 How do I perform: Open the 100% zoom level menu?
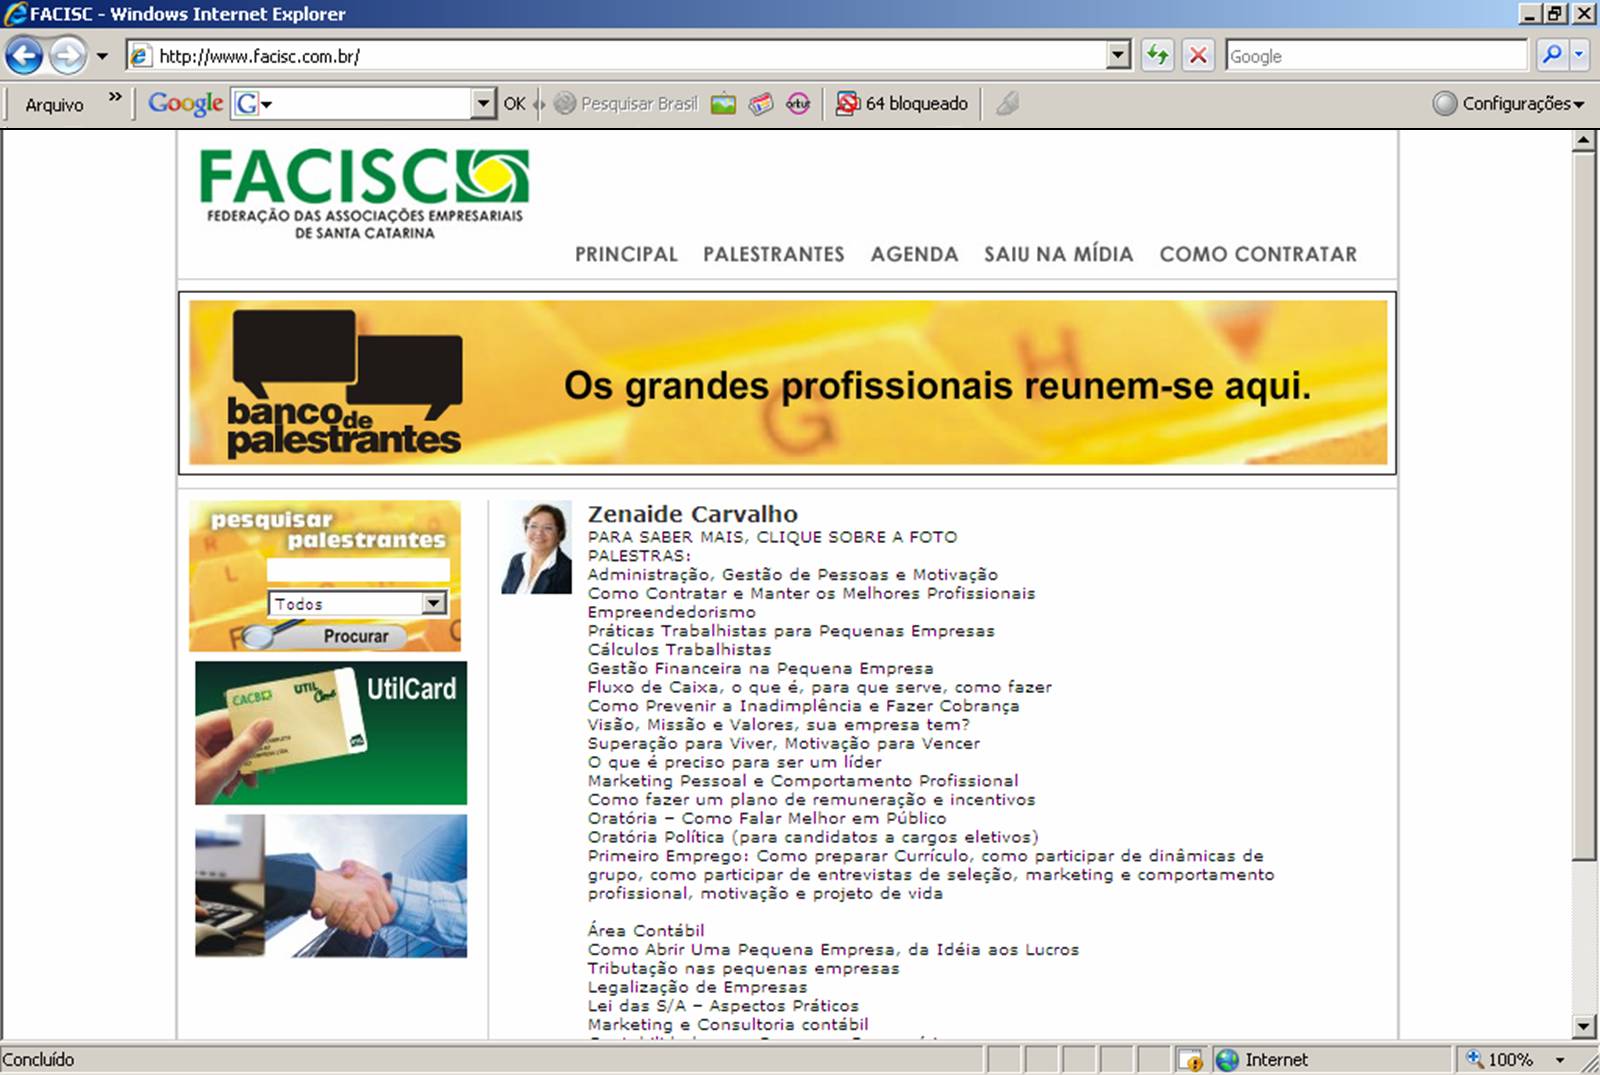click(x=1516, y=1060)
